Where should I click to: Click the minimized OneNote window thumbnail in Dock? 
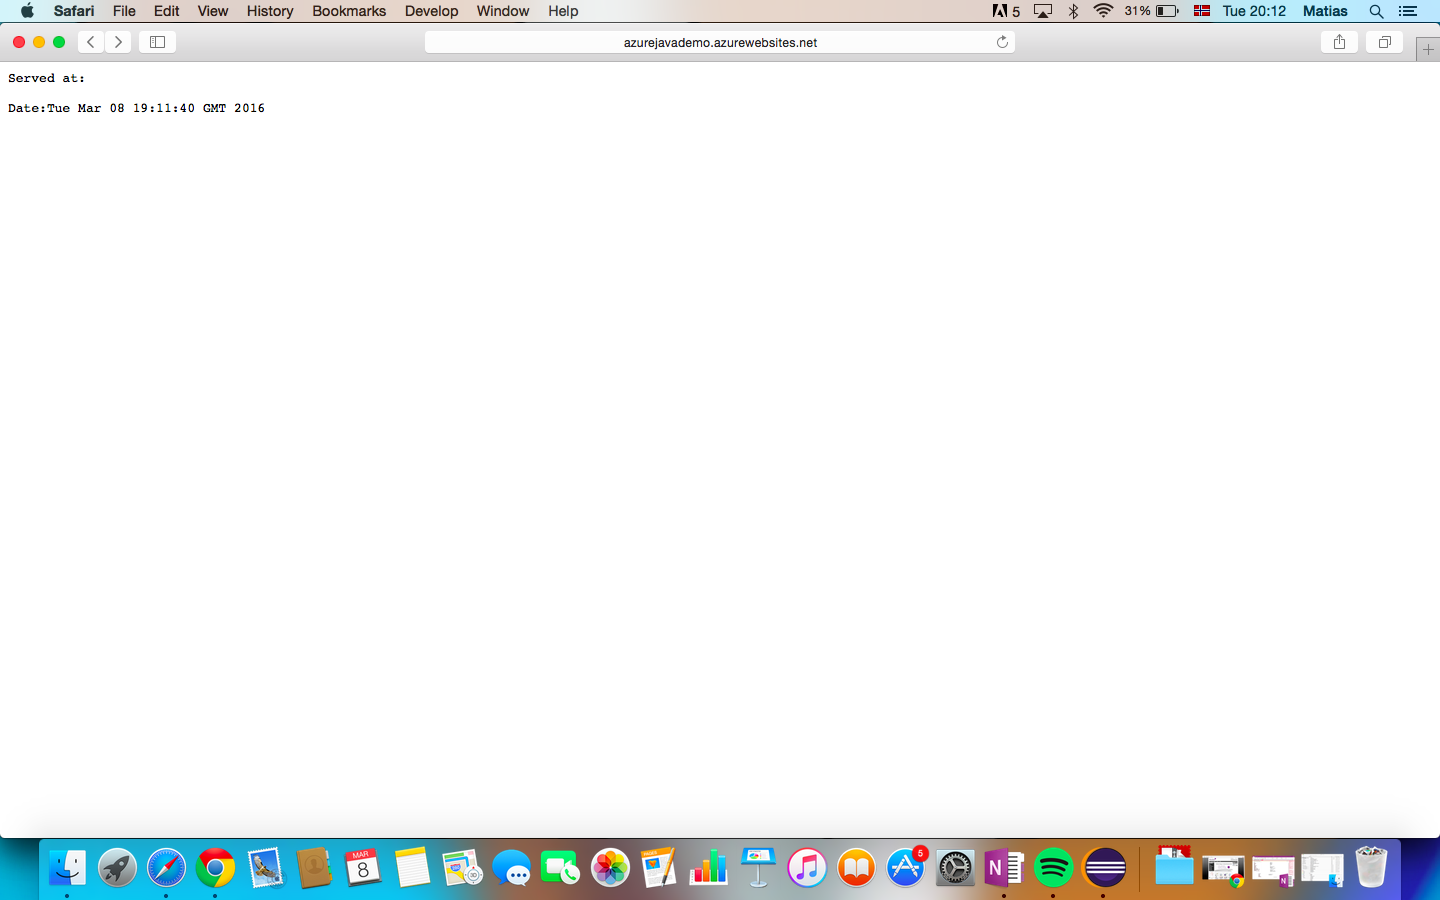click(1273, 869)
